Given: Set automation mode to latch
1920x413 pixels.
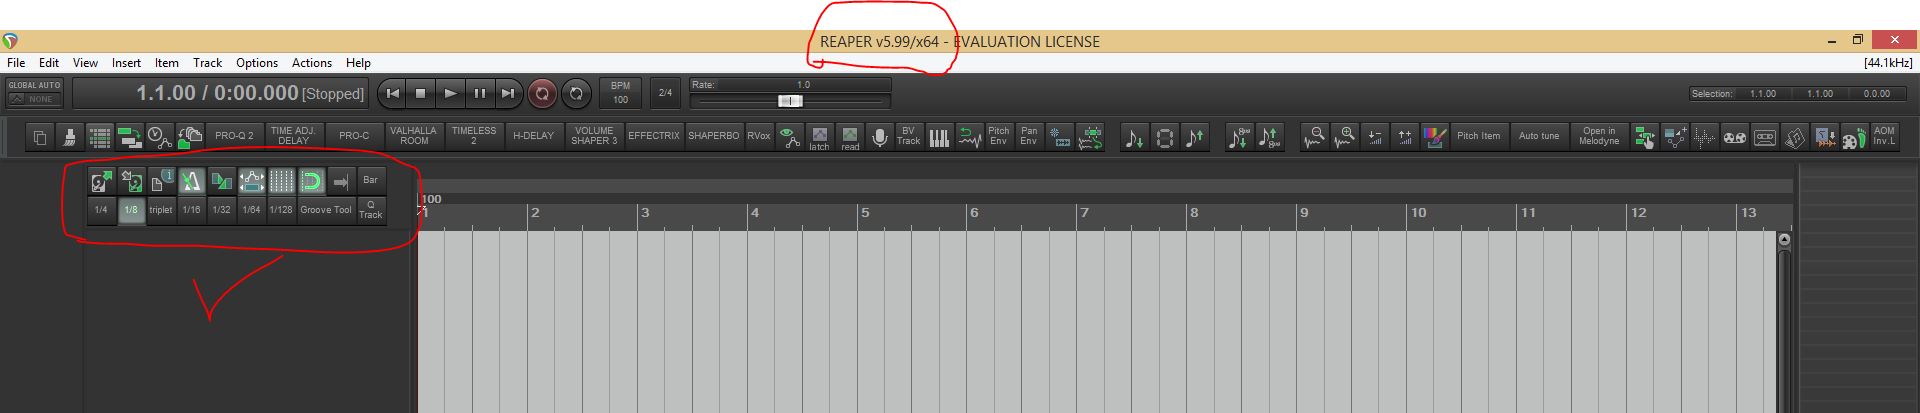Looking at the screenshot, I should click(x=819, y=136).
